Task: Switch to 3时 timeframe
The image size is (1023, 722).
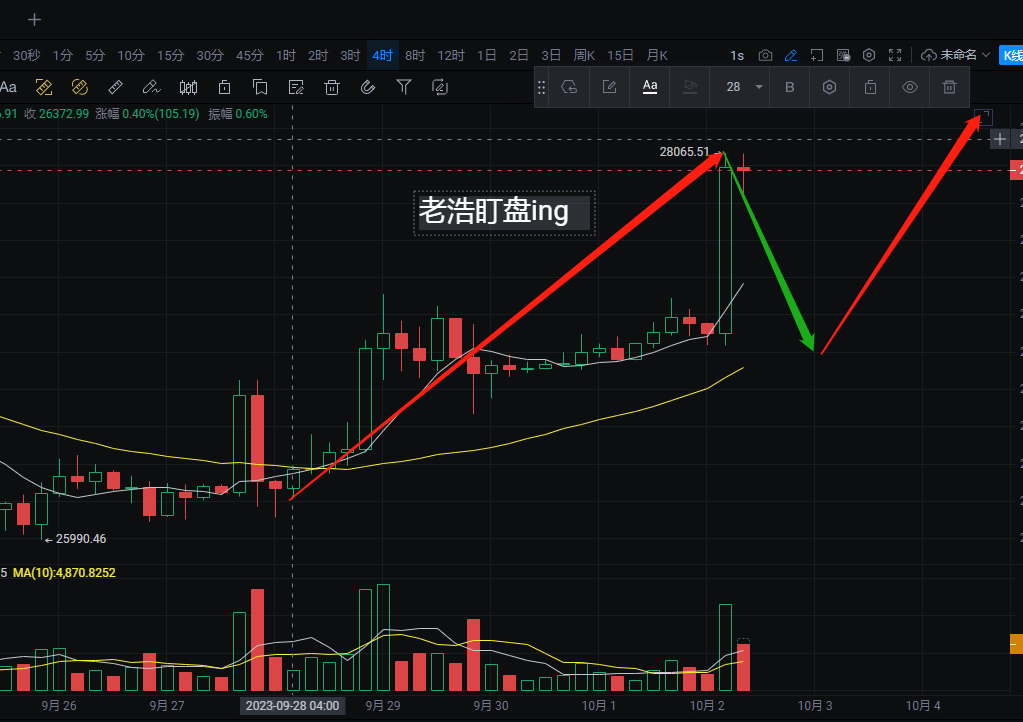Action: [350, 55]
